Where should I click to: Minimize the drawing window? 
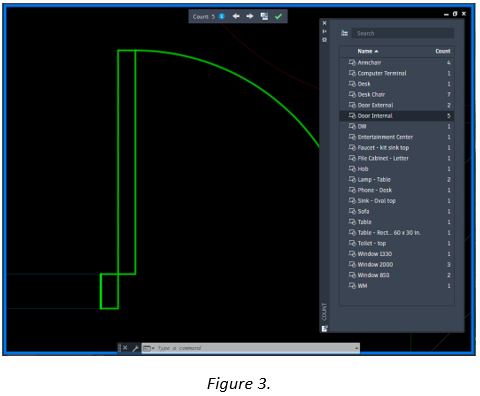446,14
